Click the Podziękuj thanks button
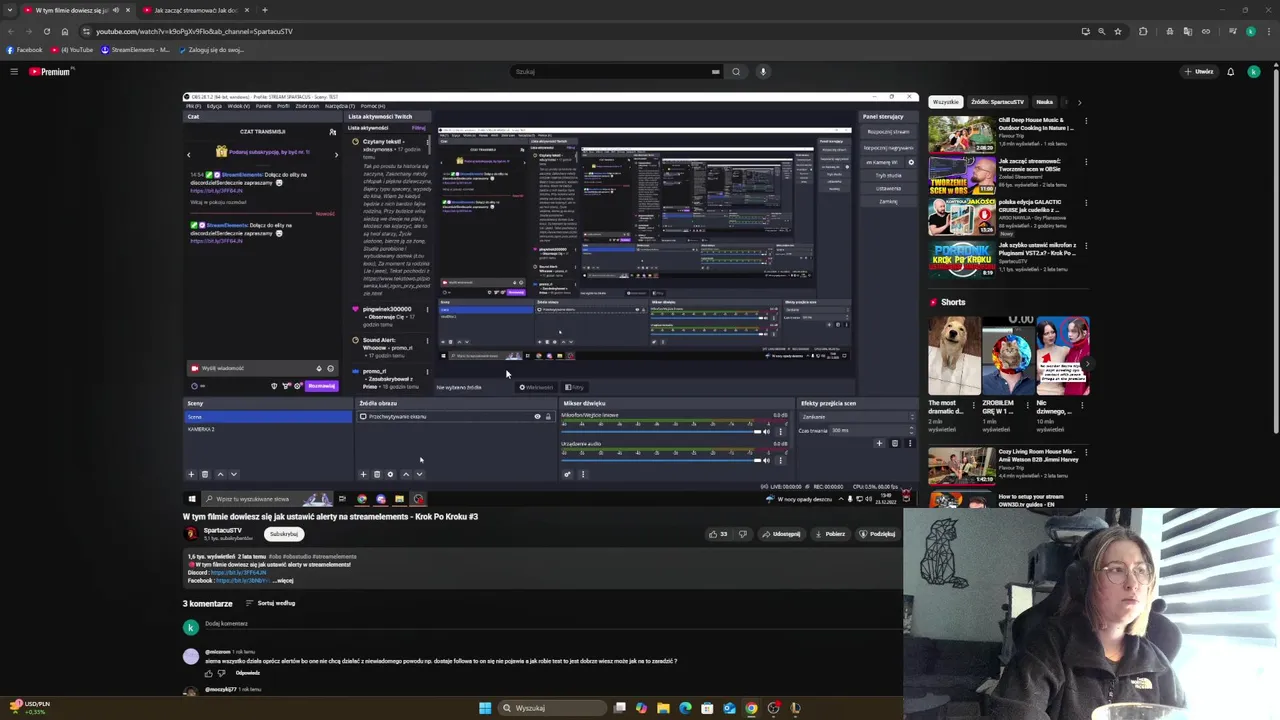 [x=877, y=534]
